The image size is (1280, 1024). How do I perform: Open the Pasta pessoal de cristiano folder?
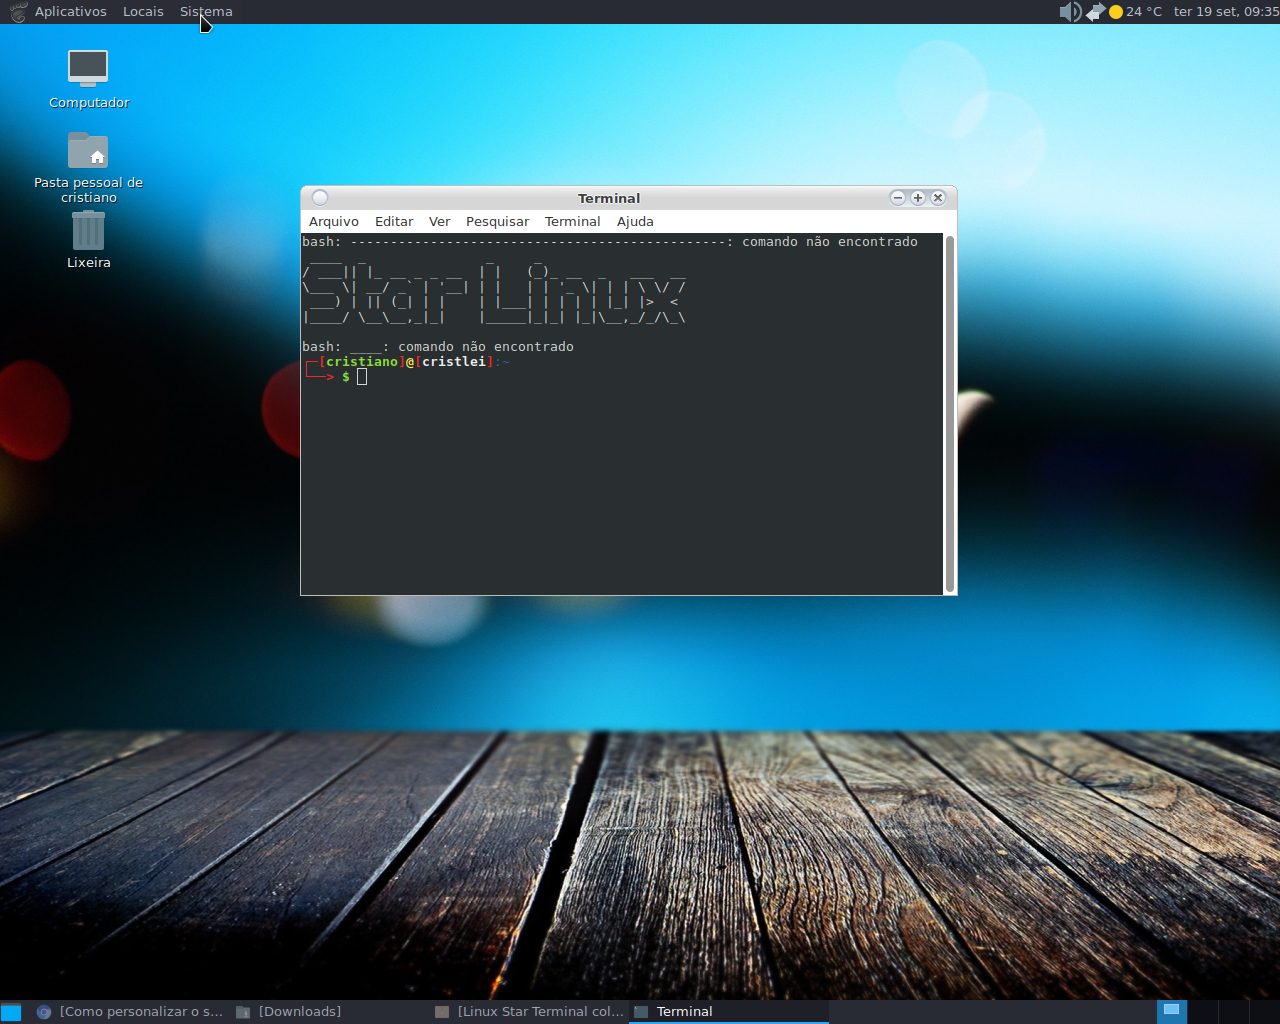88,167
